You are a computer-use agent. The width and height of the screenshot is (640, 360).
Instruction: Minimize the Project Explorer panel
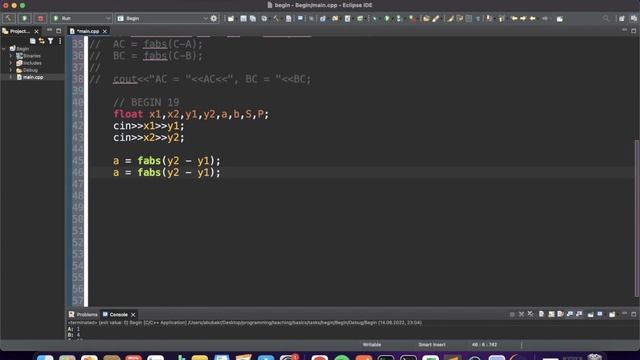tap(49, 31)
